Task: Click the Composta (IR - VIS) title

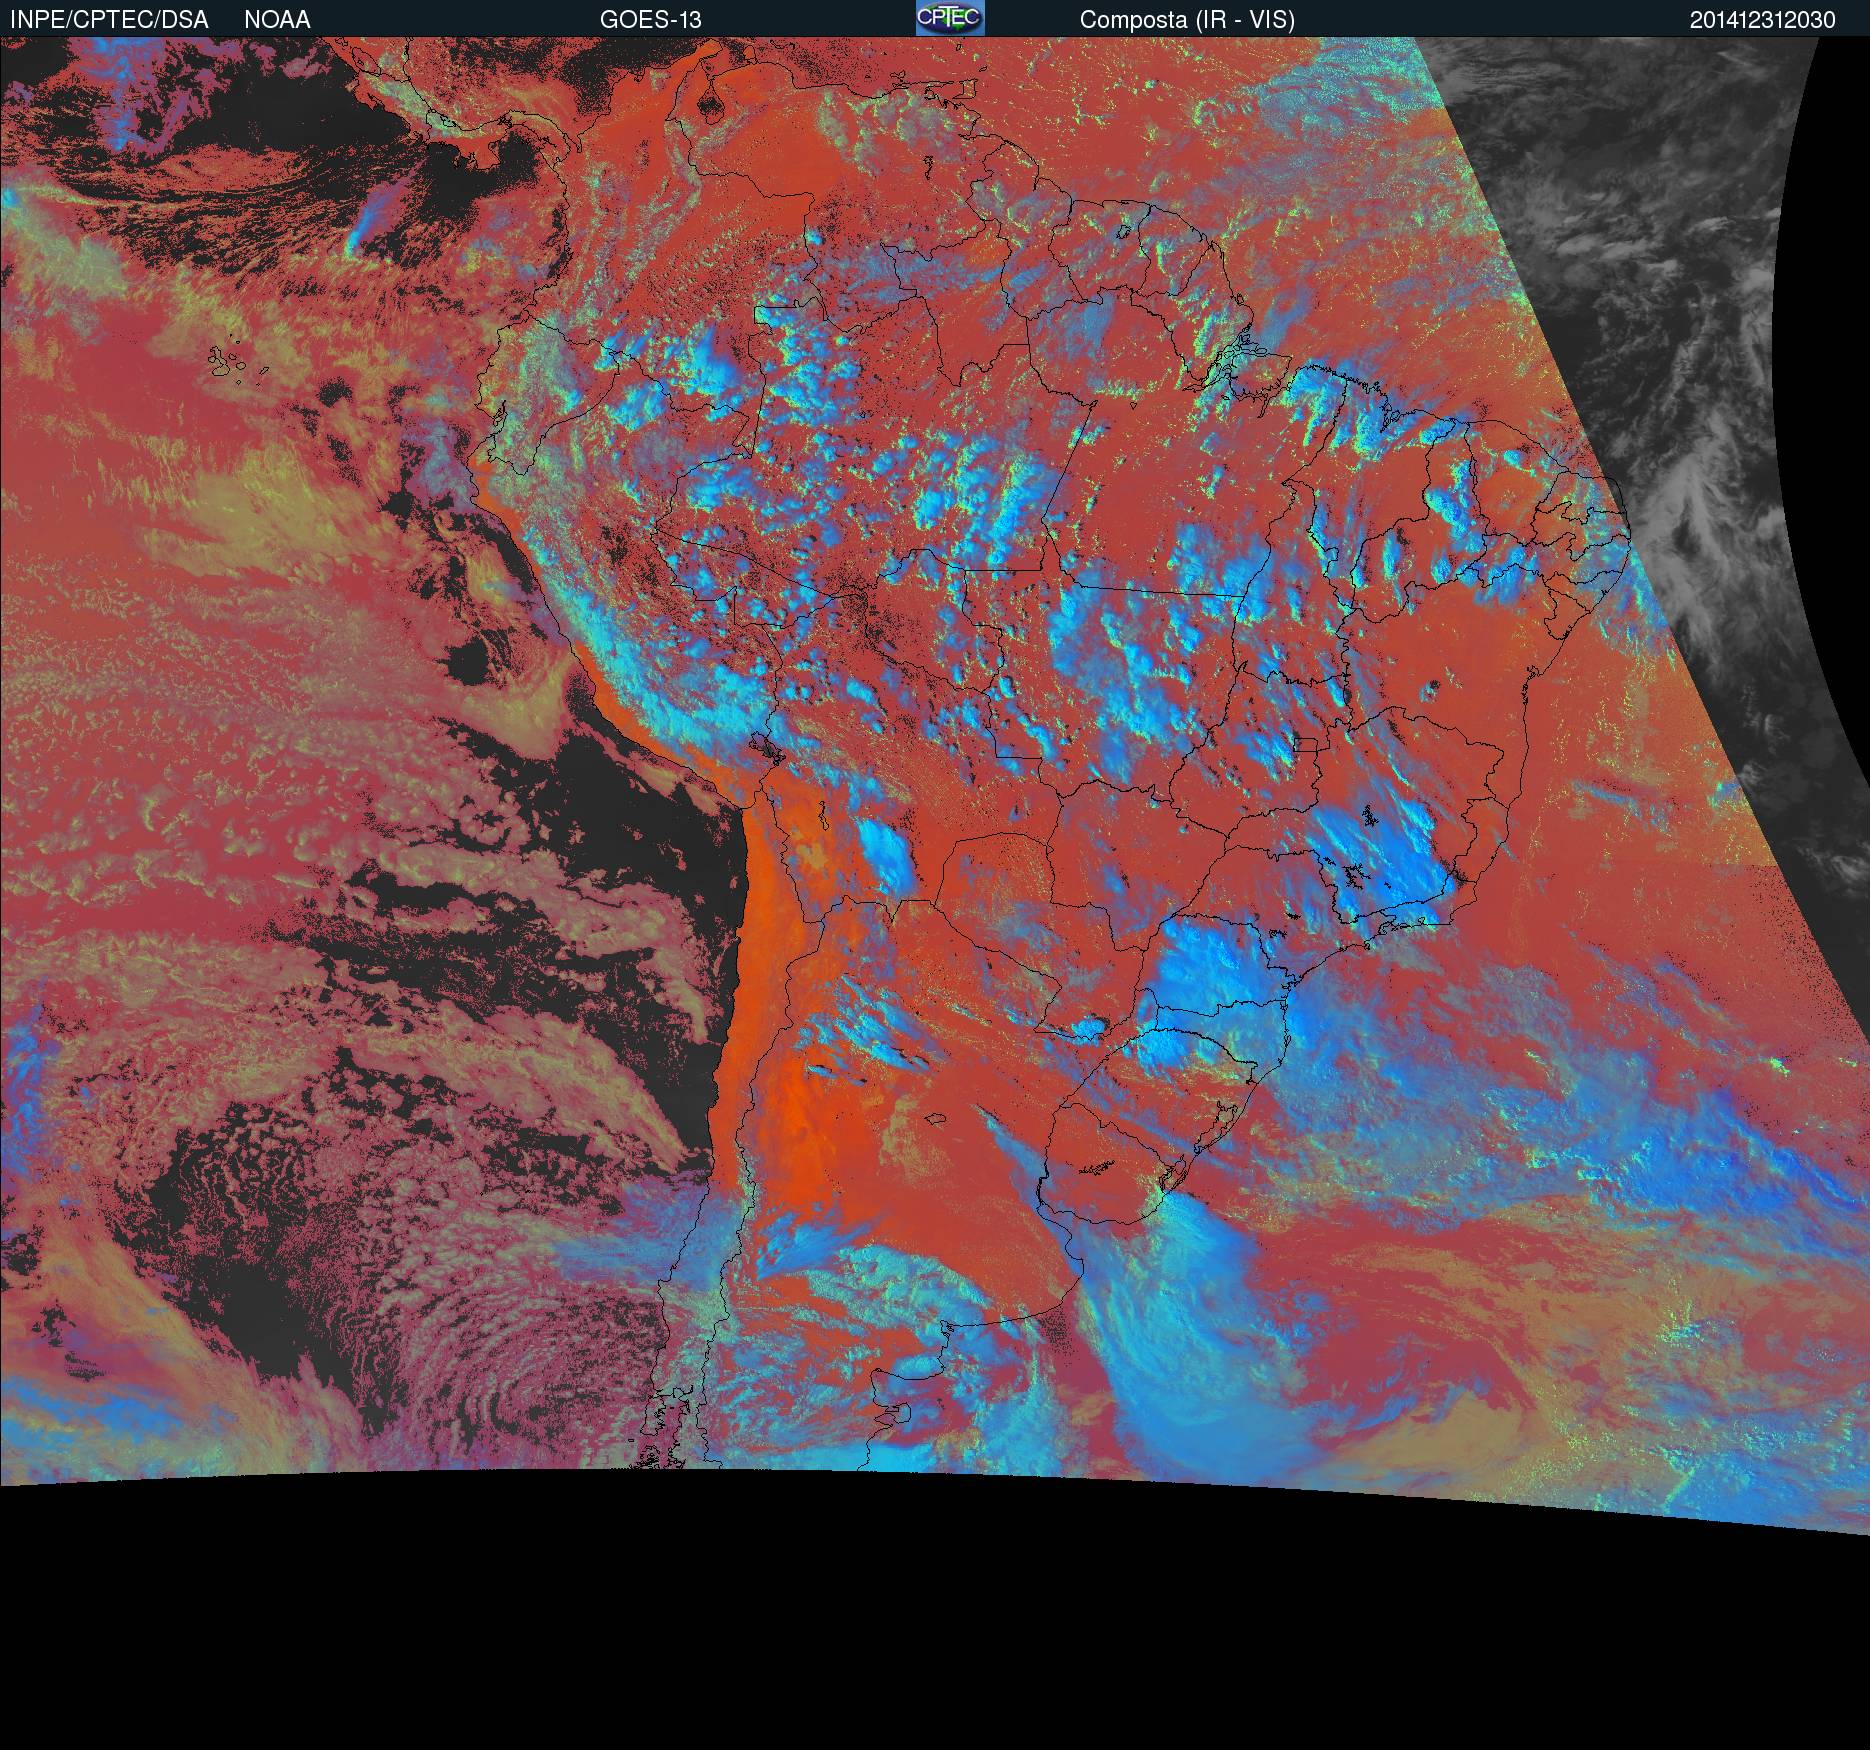Action: 1187,19
